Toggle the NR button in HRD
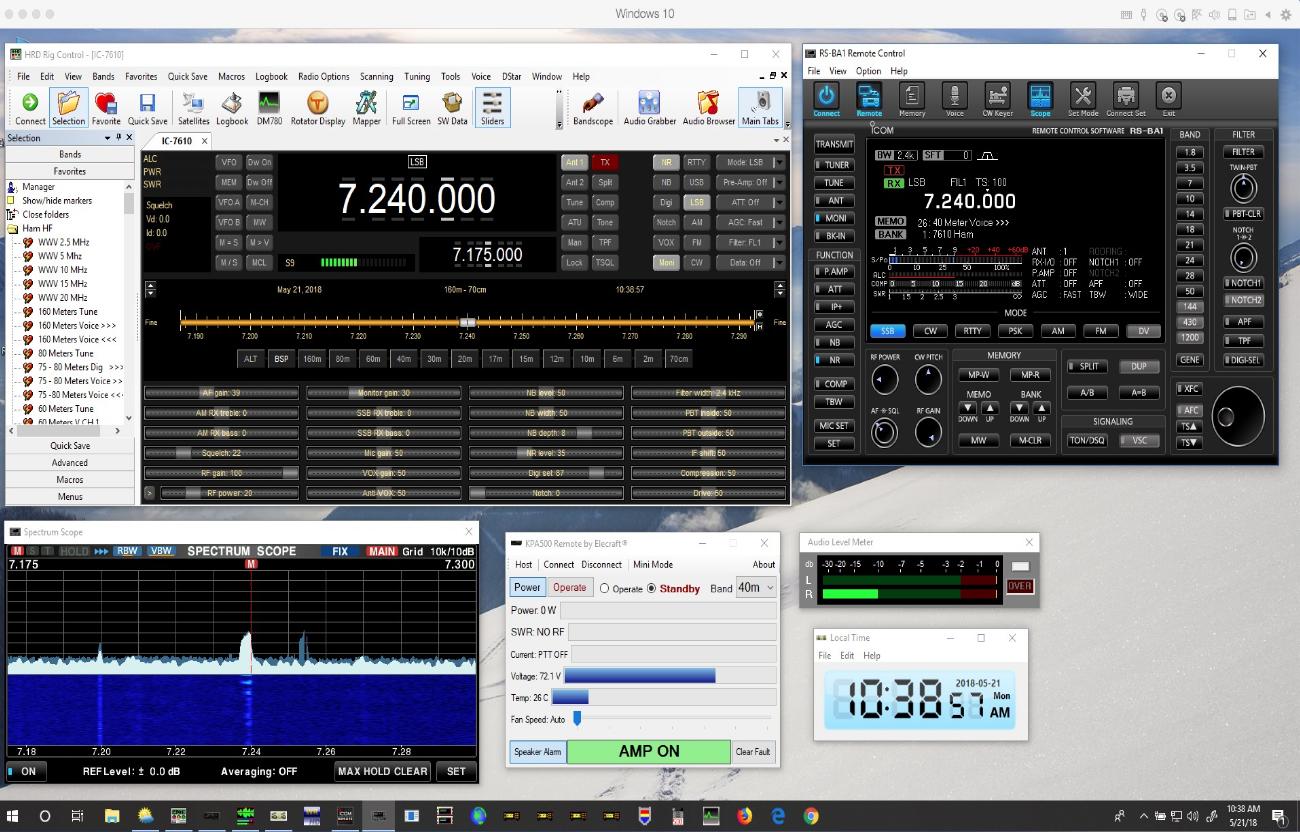 (x=666, y=162)
